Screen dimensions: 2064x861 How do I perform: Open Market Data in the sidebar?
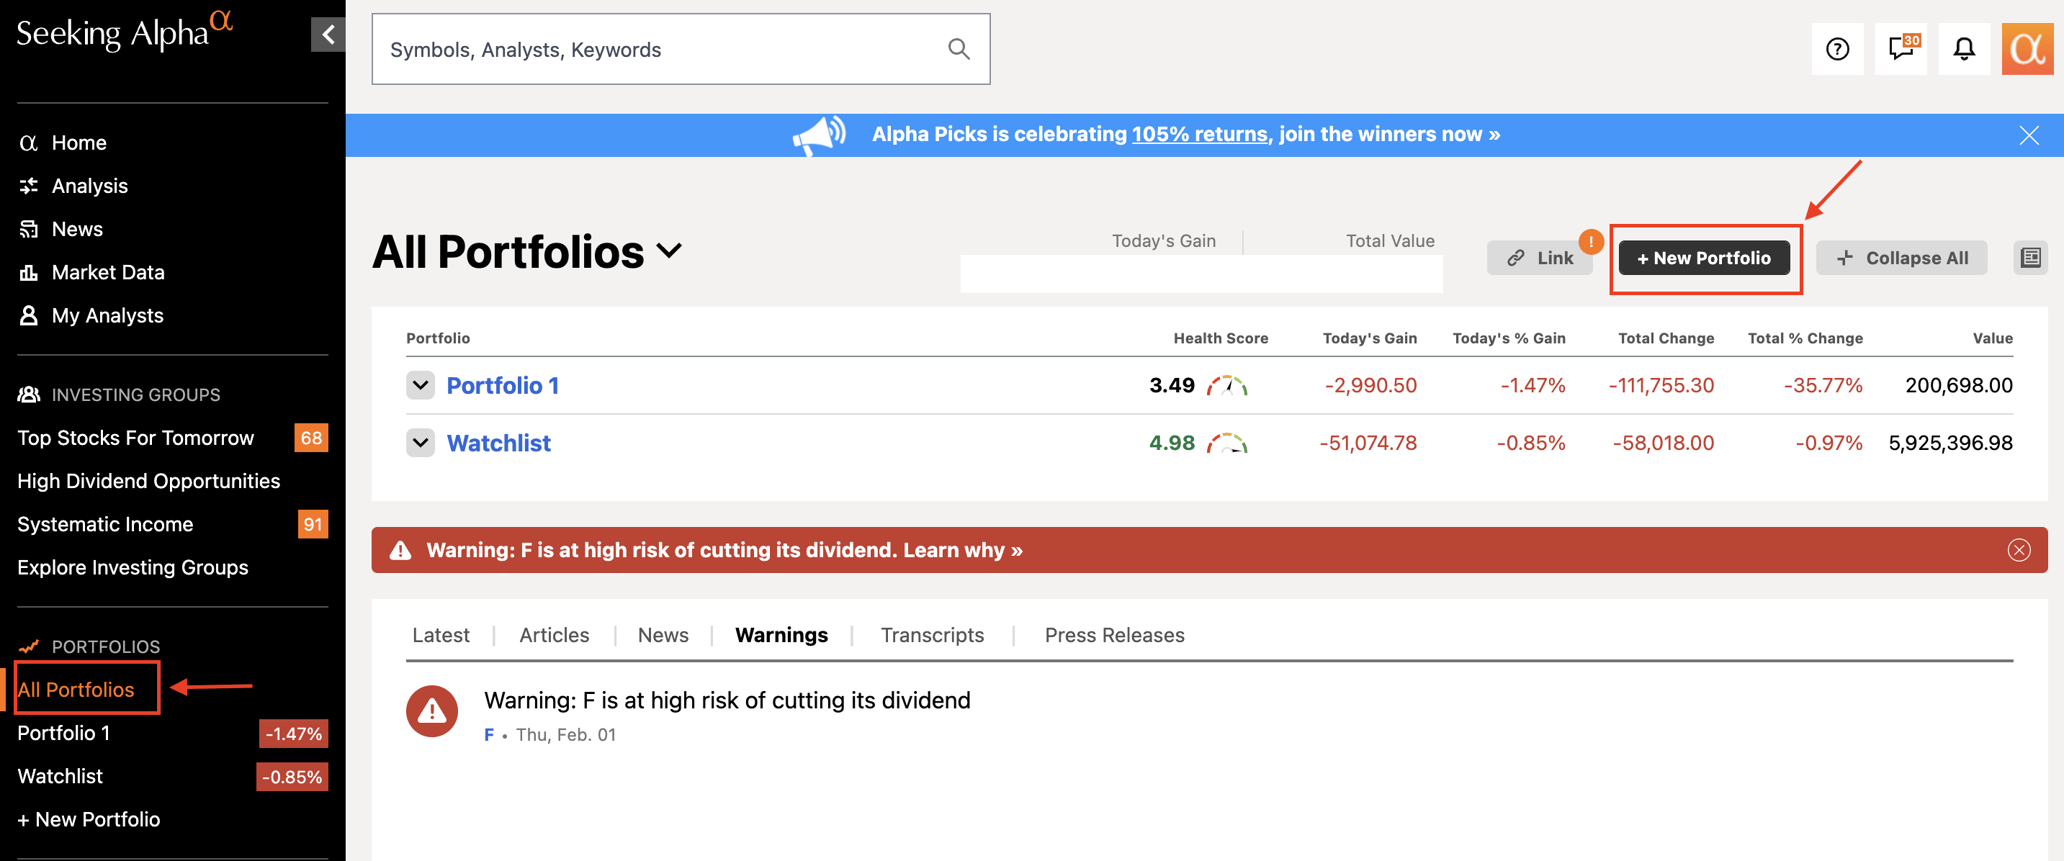click(x=108, y=272)
